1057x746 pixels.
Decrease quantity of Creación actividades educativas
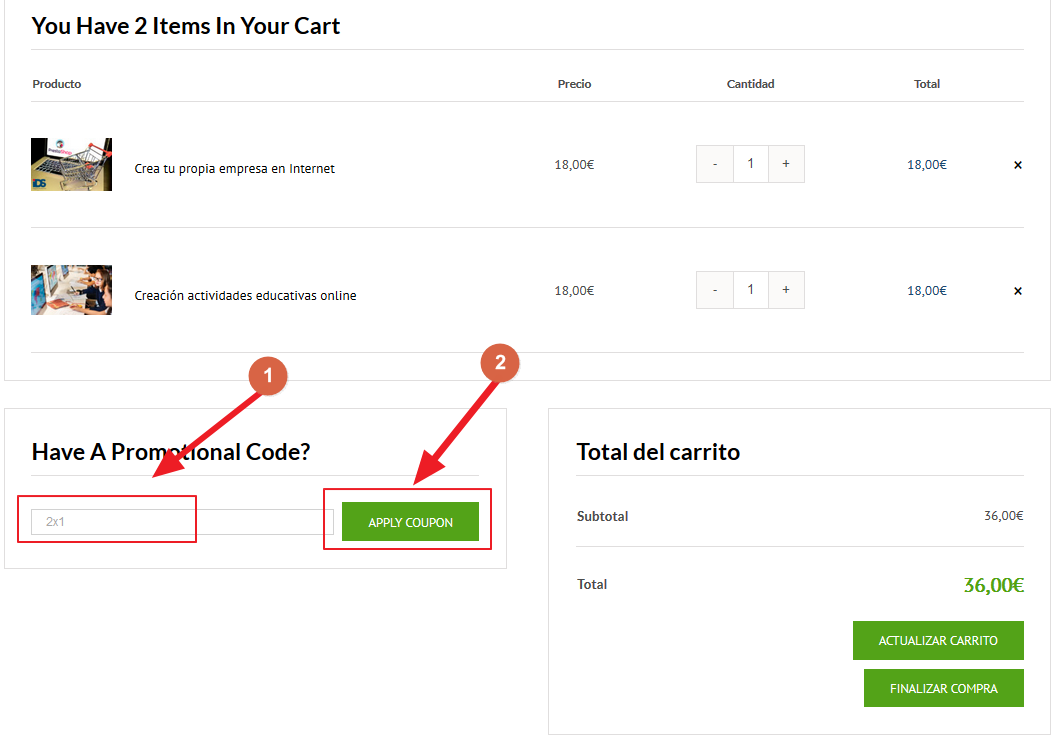[715, 290]
